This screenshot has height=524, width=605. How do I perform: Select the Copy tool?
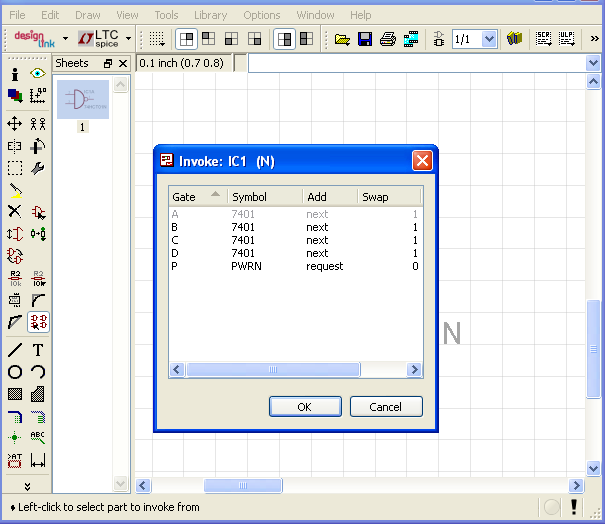tap(38, 124)
